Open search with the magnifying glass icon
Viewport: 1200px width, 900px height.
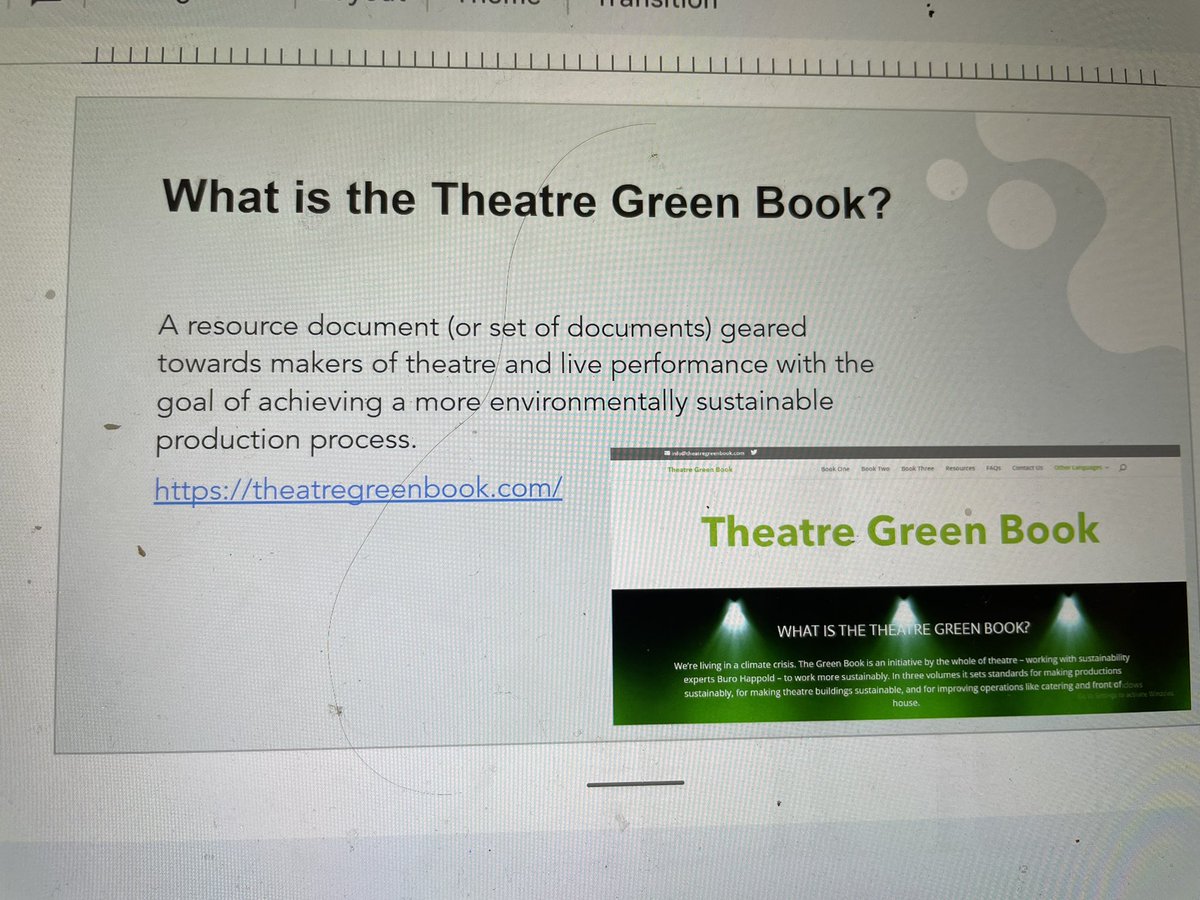pos(1122,469)
